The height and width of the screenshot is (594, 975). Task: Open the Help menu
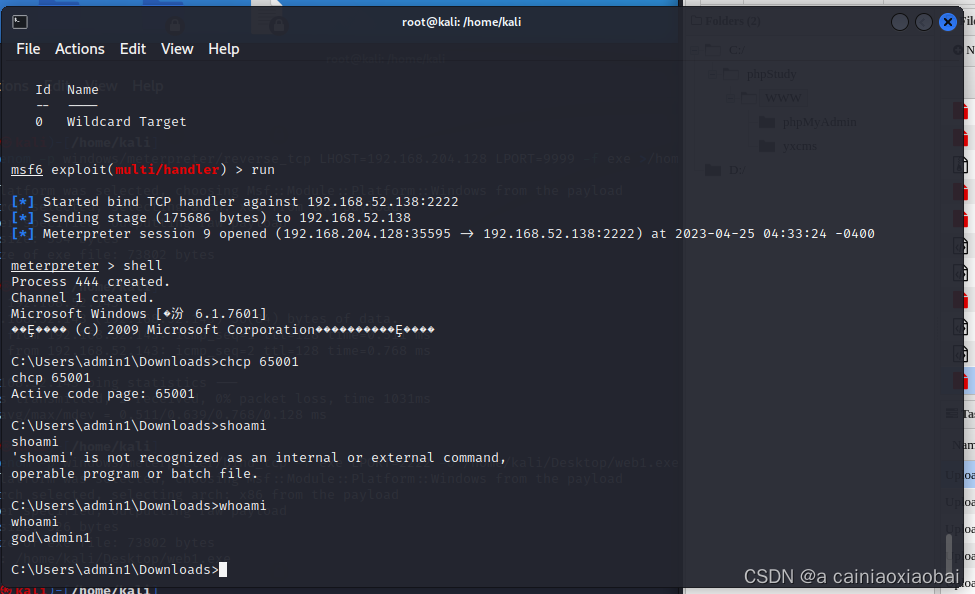click(223, 49)
